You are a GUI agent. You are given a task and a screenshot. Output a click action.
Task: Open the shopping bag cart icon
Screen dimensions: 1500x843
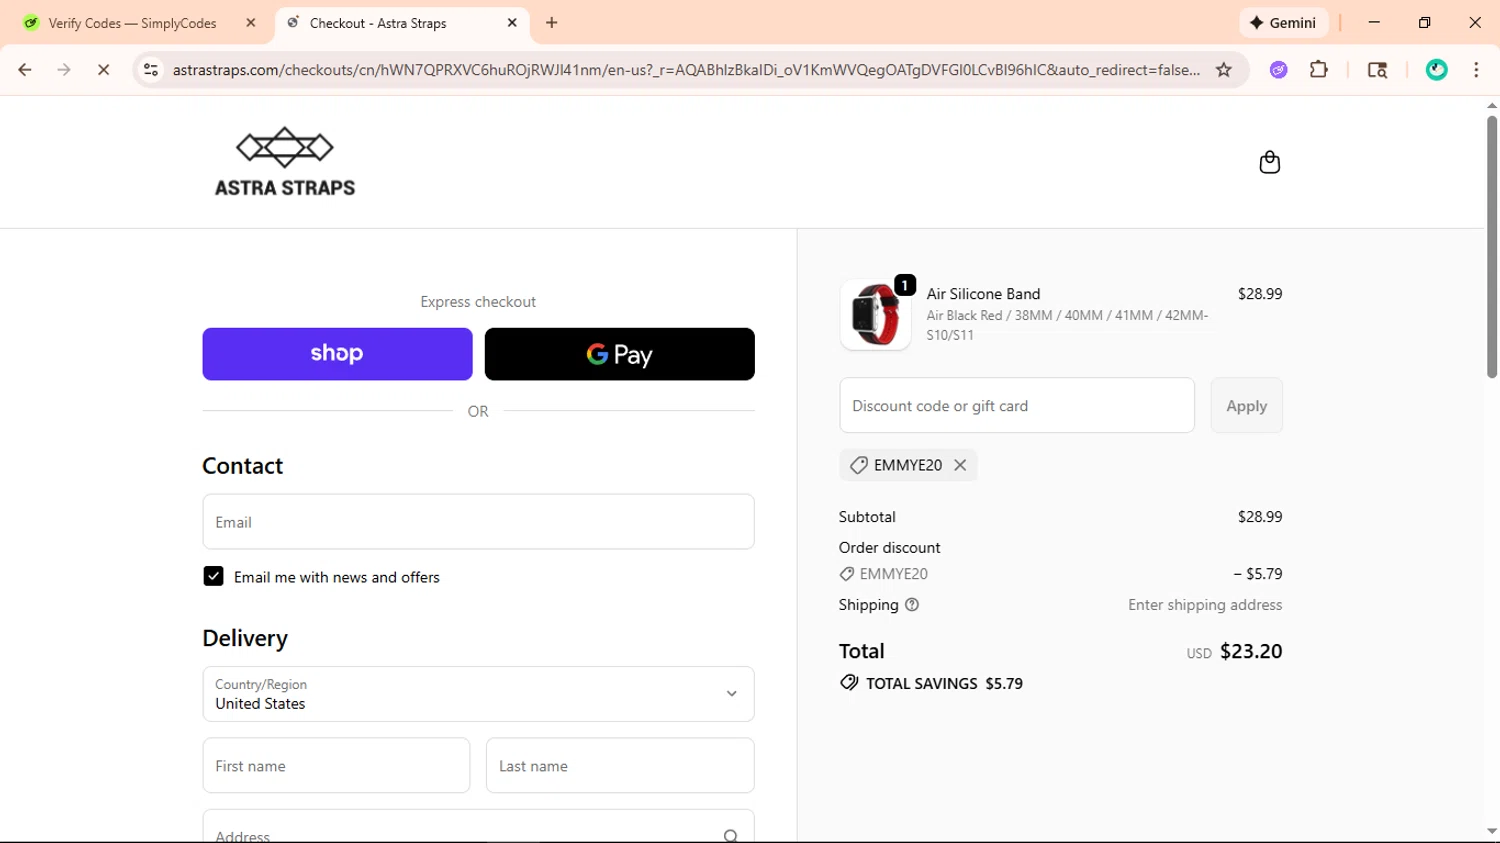(1269, 162)
